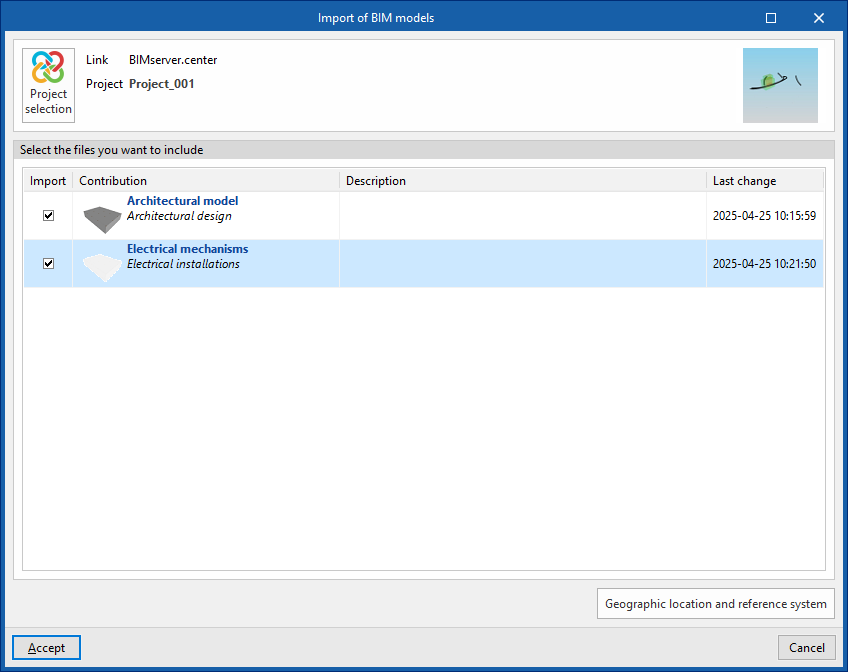Image resolution: width=848 pixels, height=672 pixels.
Task: Close the Import of BIM models dialog
Action: point(819,18)
